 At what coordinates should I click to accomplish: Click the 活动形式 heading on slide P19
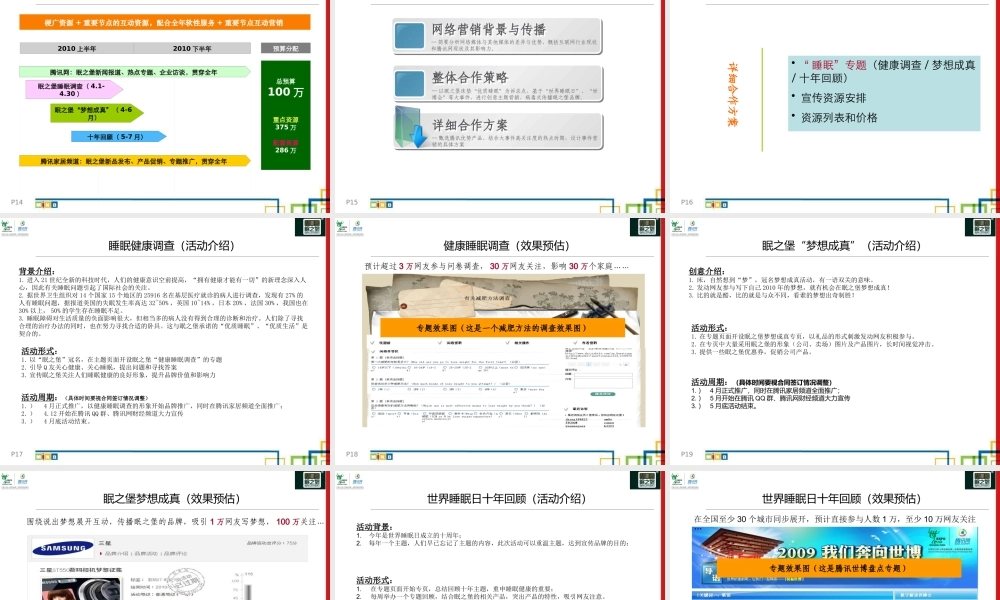point(709,328)
